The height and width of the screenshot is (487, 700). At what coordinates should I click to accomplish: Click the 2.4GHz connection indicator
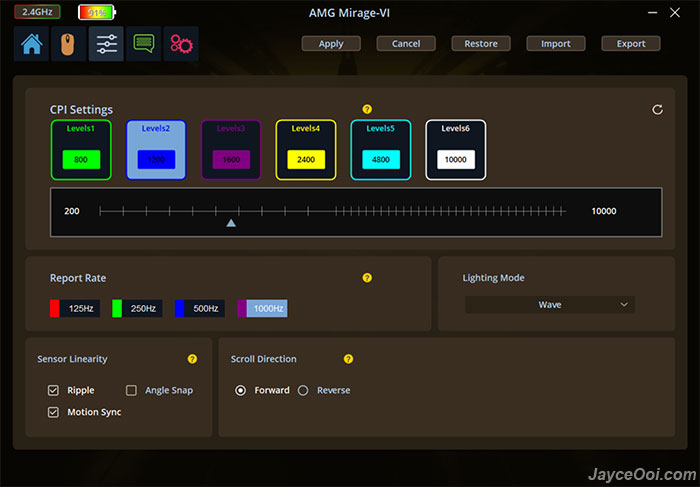coord(38,12)
